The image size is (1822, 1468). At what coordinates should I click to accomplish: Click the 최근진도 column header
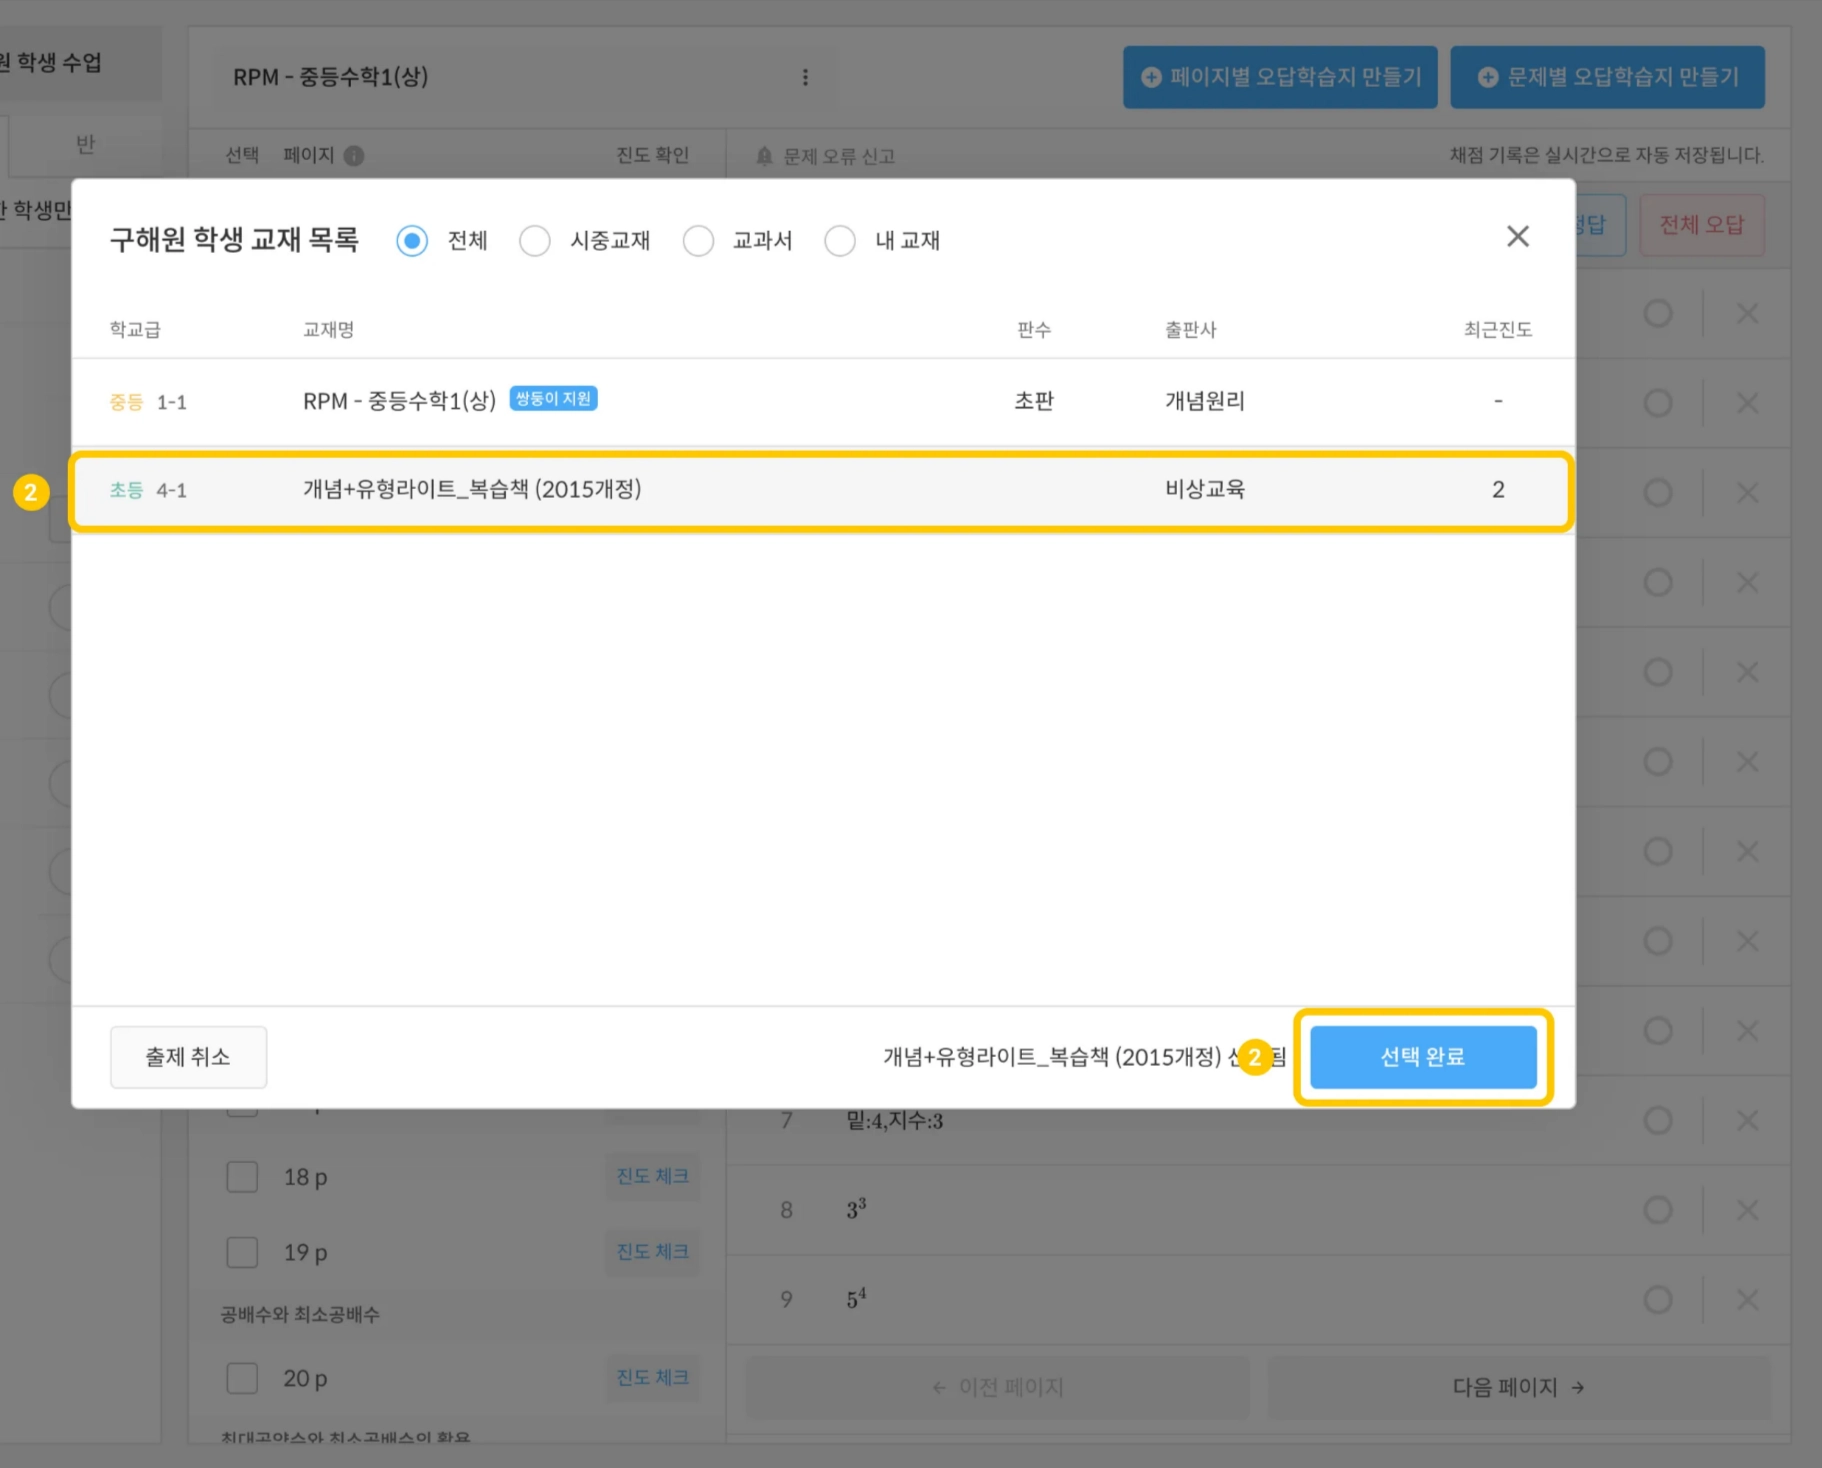1498,330
